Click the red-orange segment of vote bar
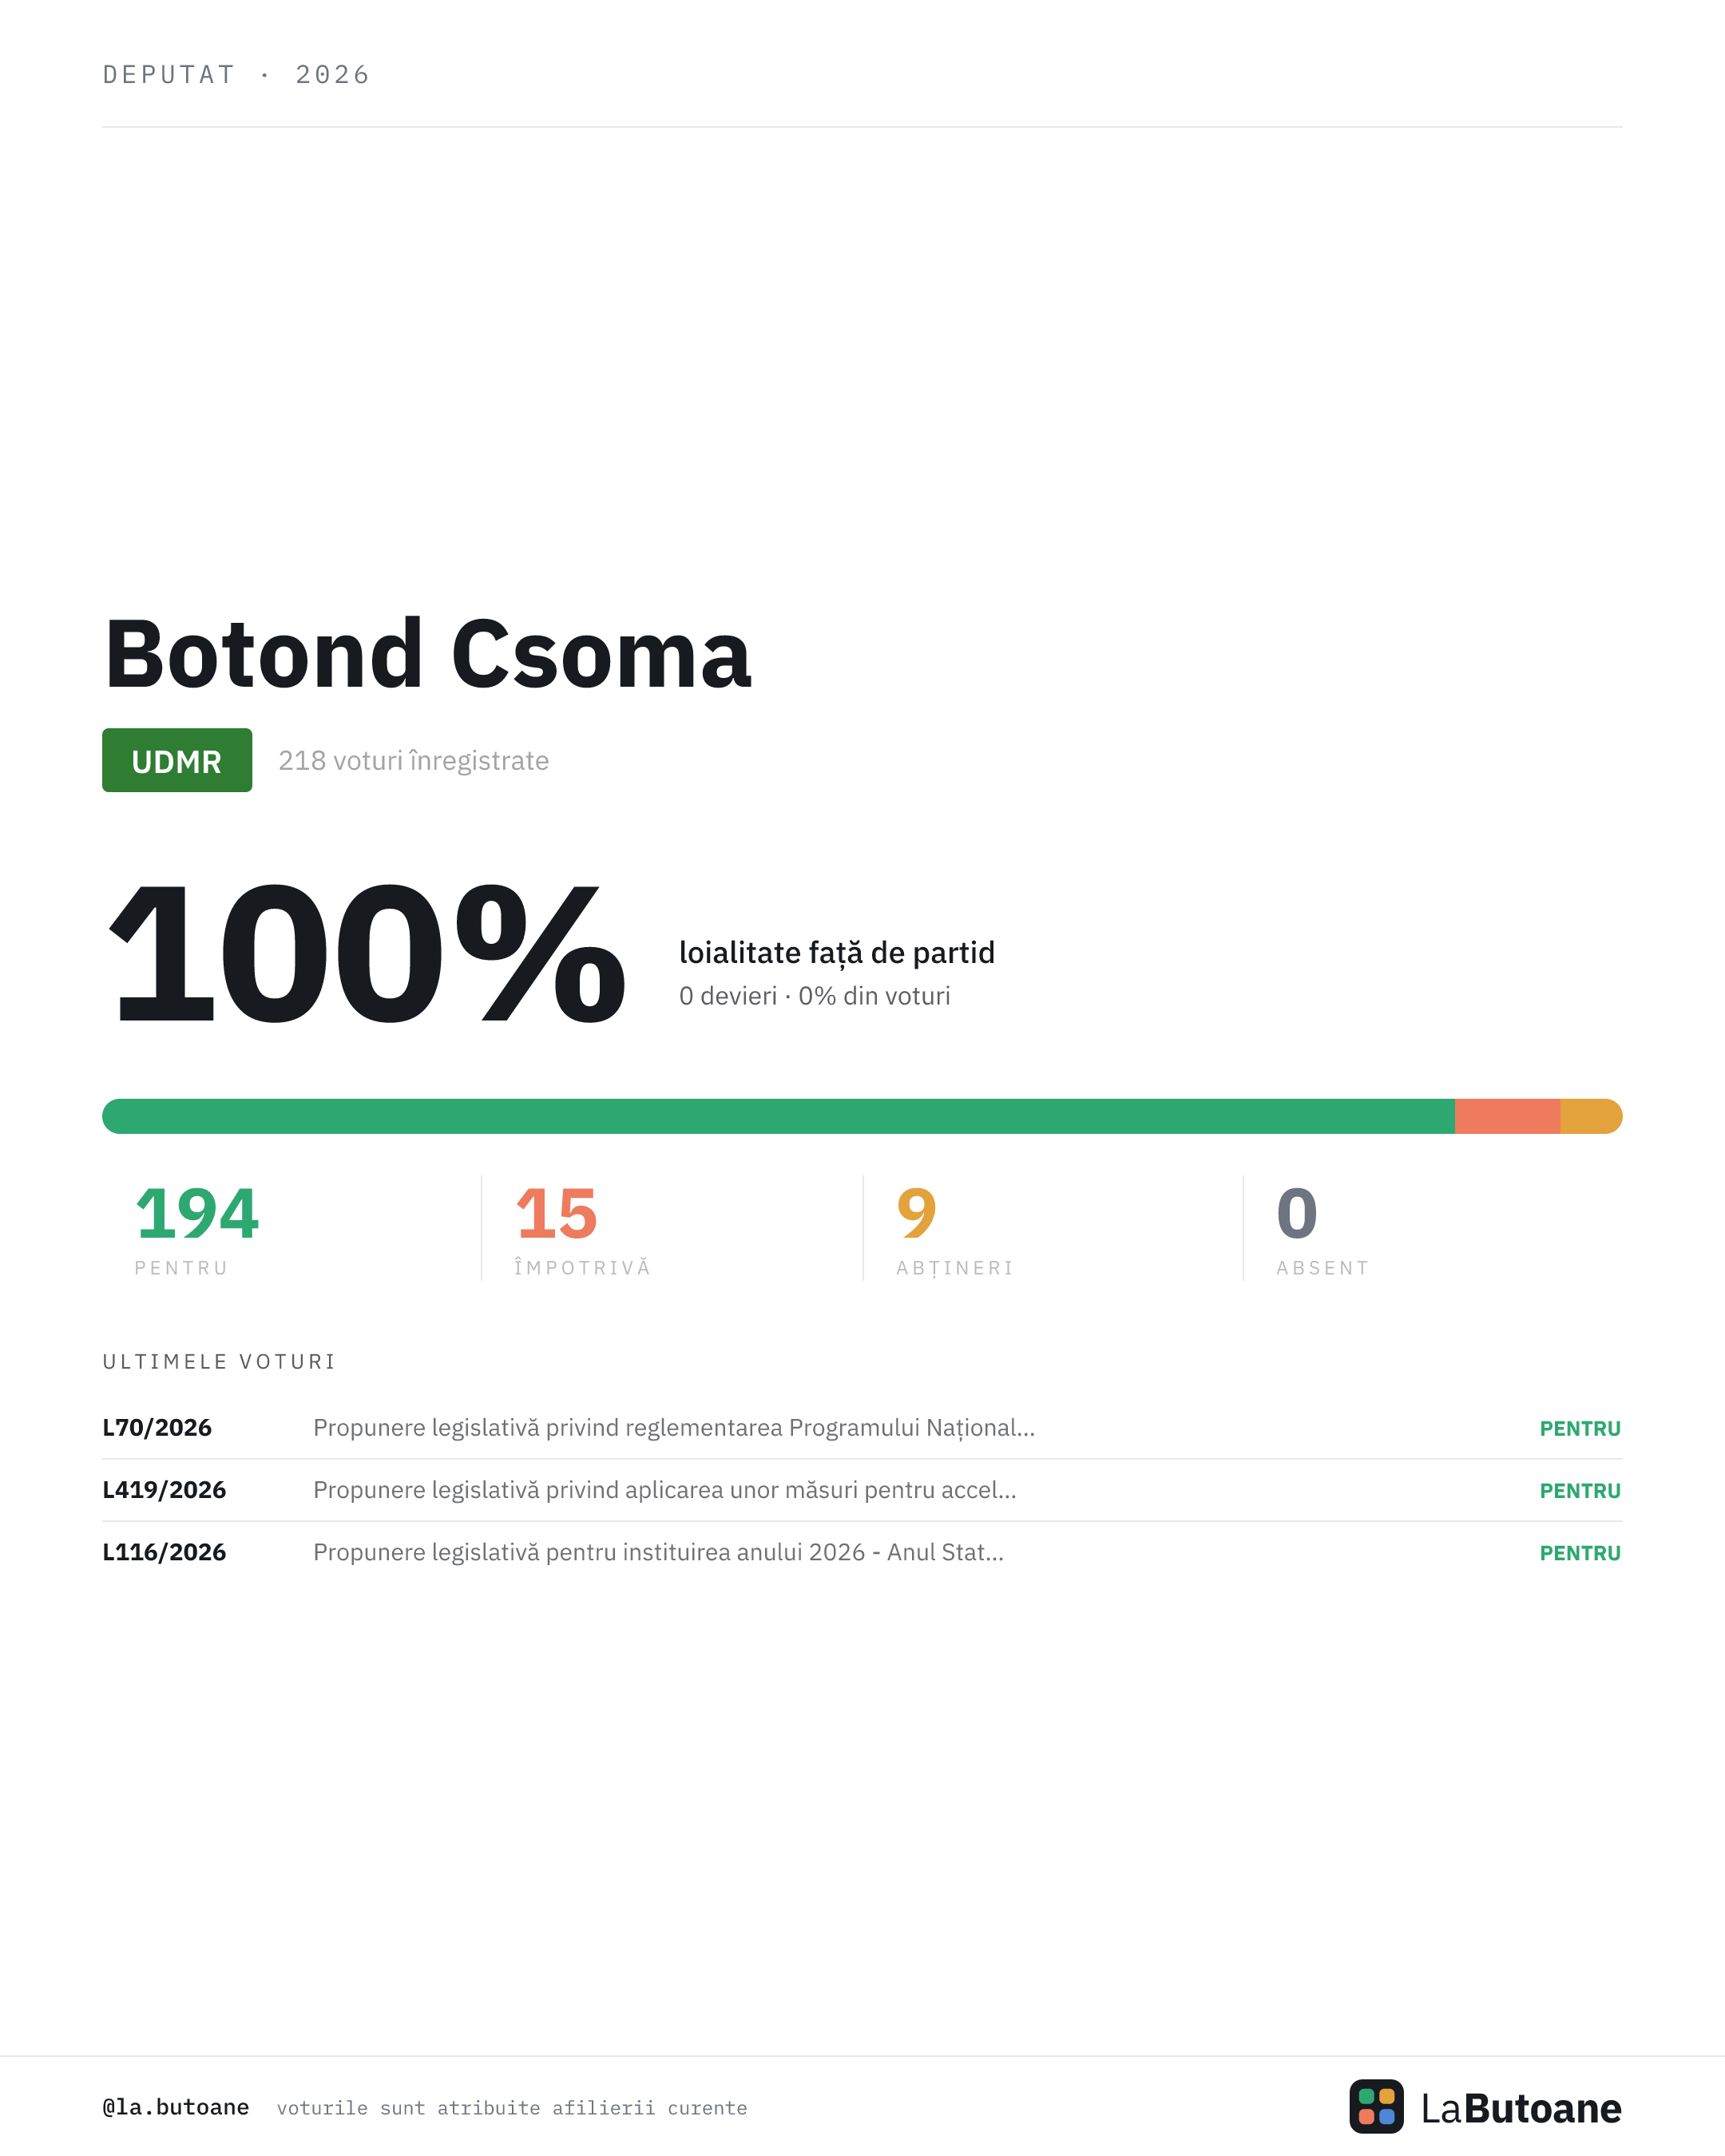The height and width of the screenshot is (2156, 1725). [1507, 1116]
